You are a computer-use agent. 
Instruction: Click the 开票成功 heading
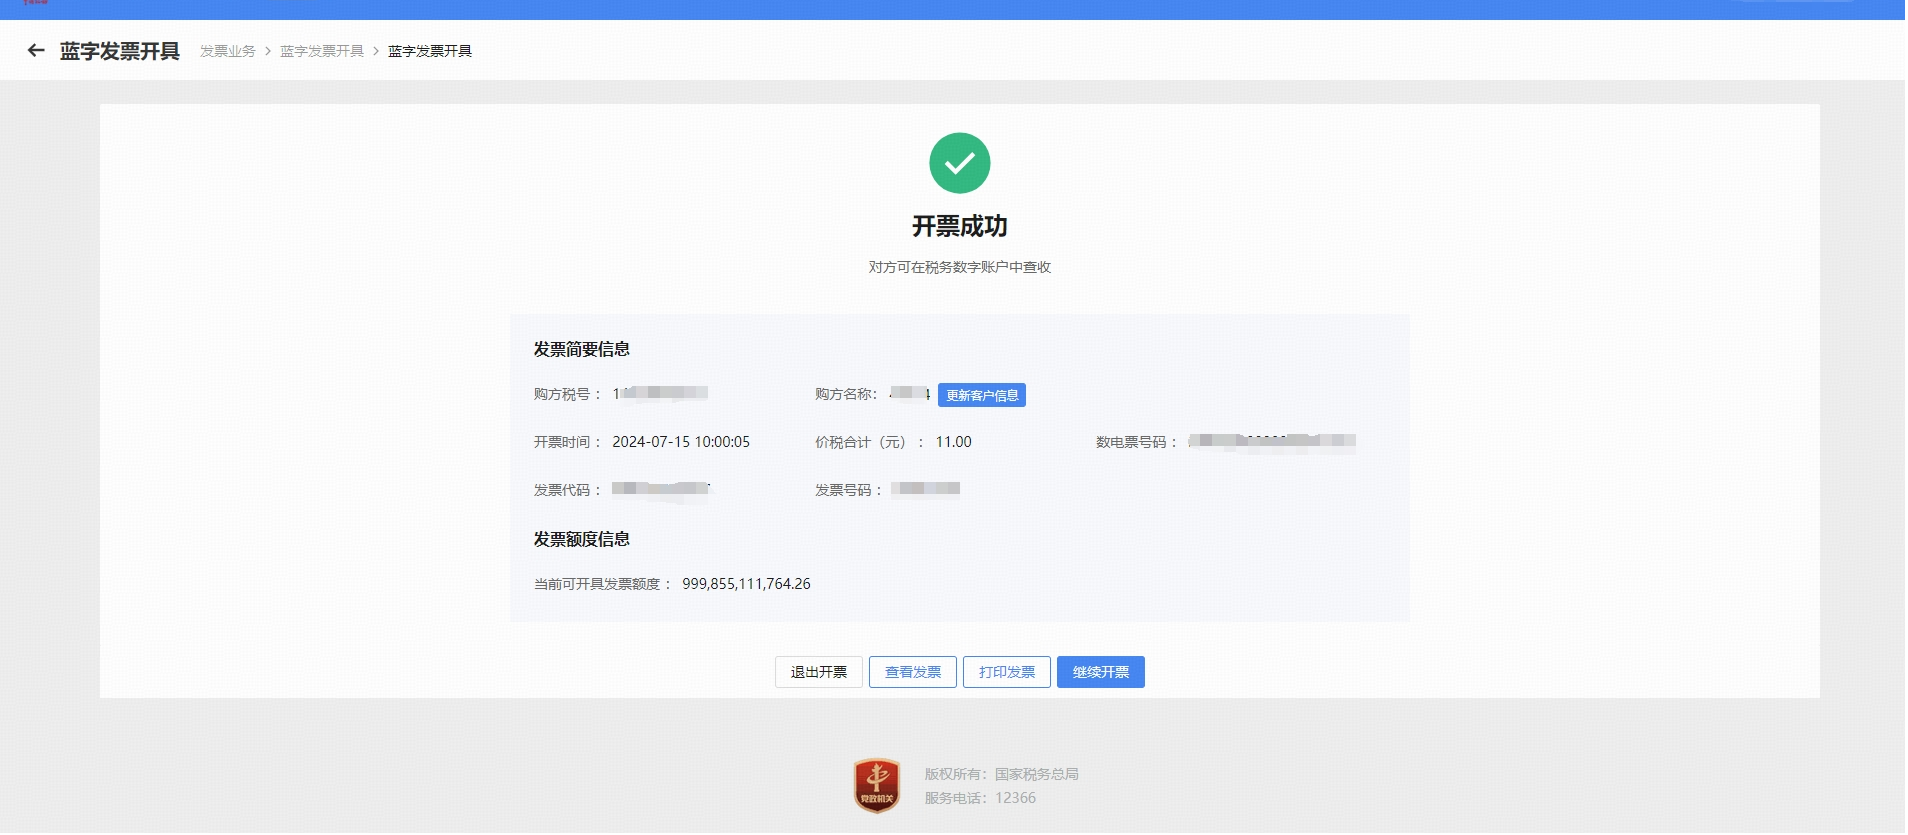point(959,227)
